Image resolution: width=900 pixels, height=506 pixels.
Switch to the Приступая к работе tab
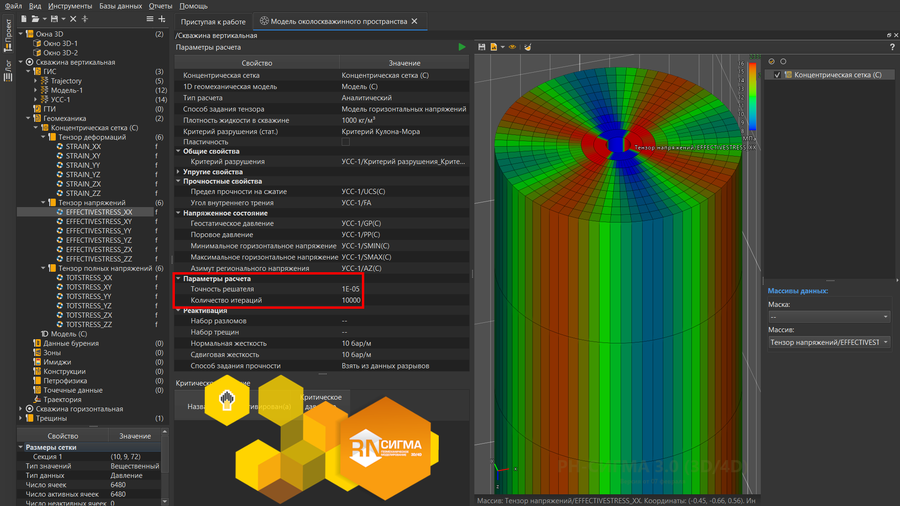(213, 21)
